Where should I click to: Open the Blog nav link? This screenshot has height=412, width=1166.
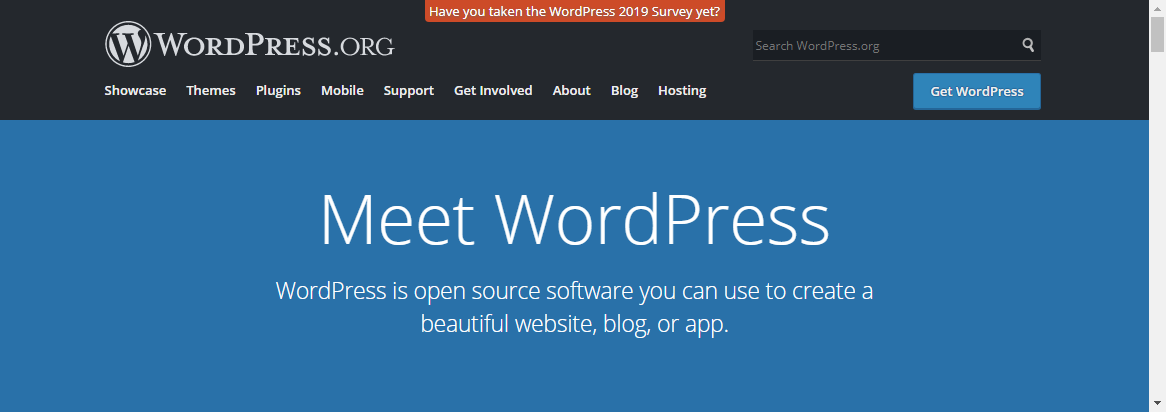624,91
